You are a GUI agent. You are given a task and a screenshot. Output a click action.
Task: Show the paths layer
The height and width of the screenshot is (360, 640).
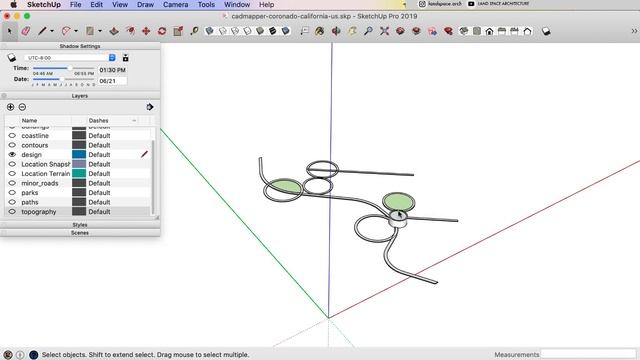click(12, 202)
